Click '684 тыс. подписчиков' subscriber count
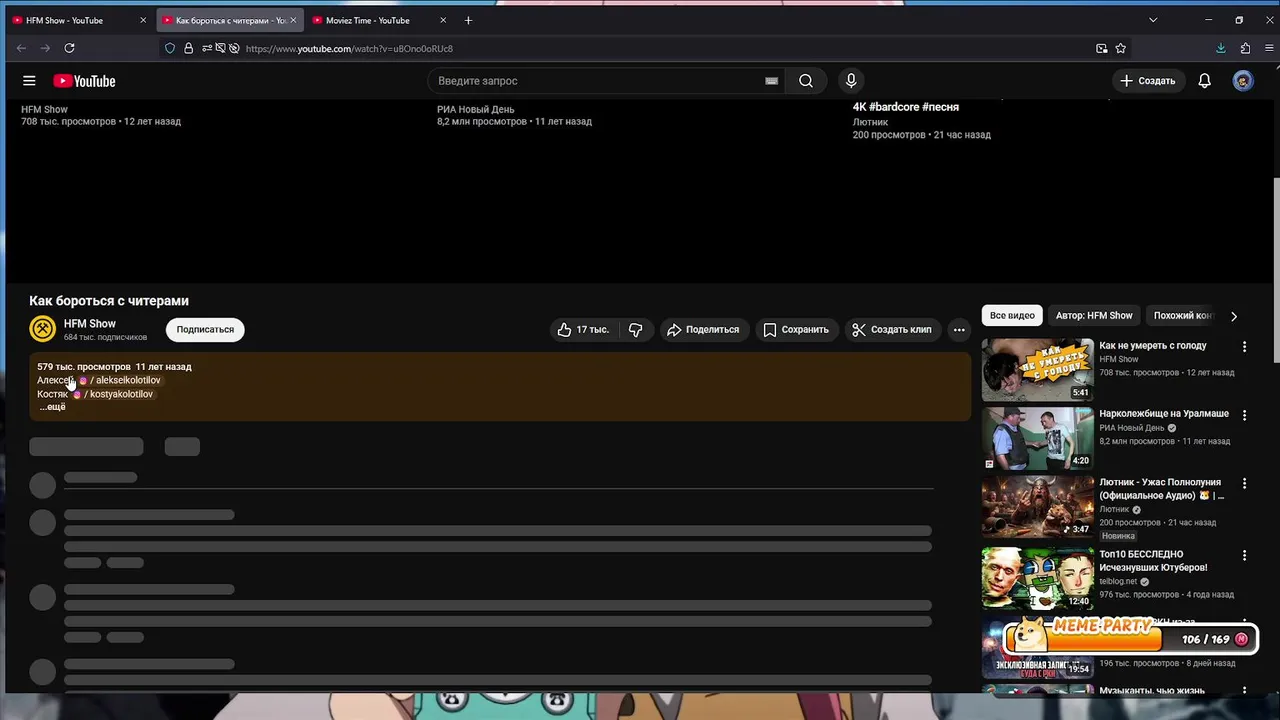 pos(105,338)
